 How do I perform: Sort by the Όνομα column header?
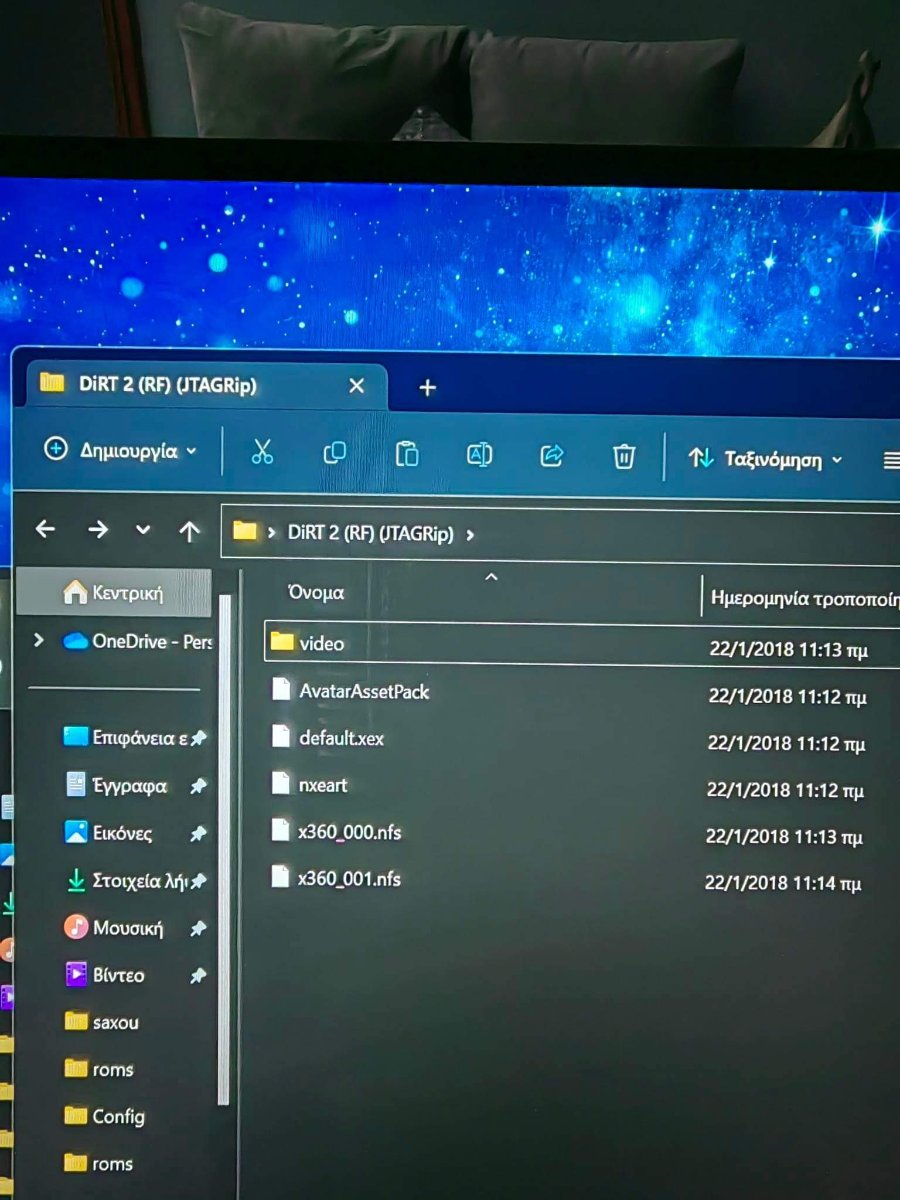pyautogui.click(x=316, y=592)
